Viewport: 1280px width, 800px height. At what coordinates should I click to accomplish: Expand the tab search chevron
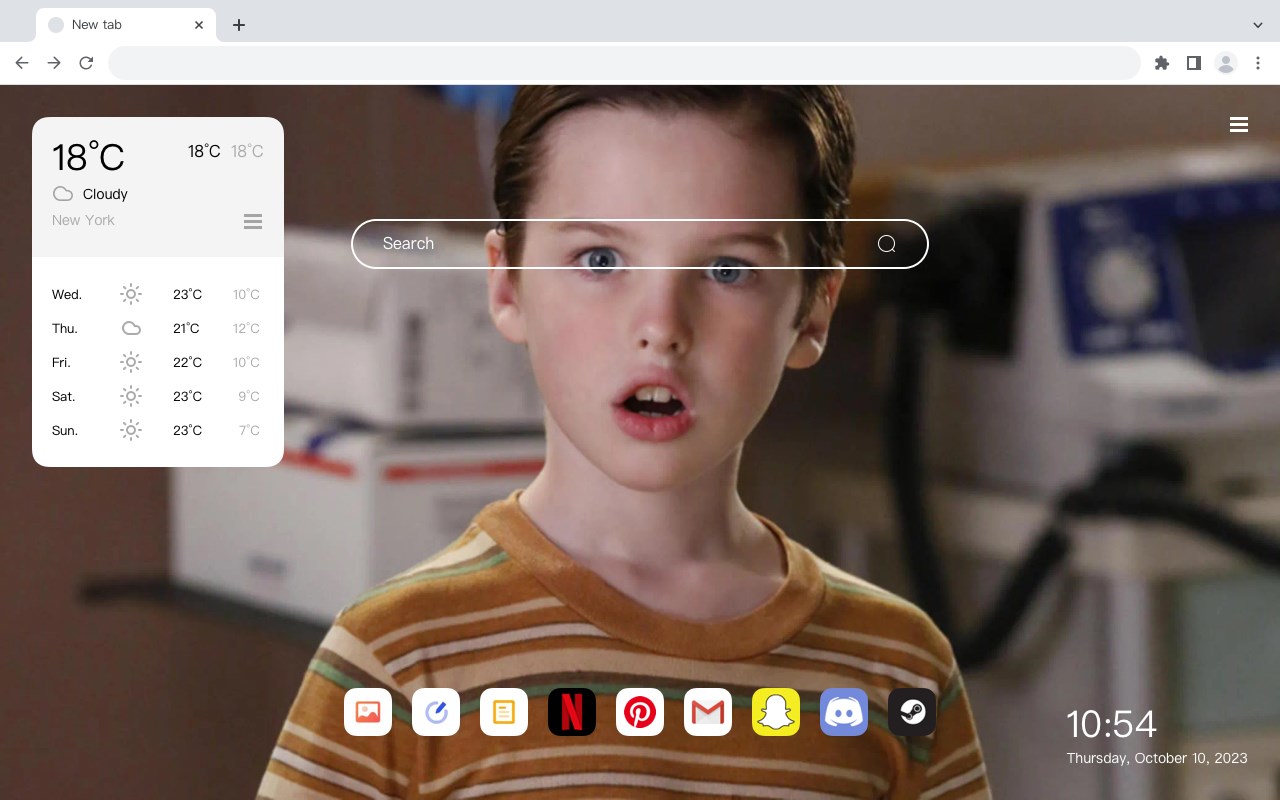tap(1258, 25)
